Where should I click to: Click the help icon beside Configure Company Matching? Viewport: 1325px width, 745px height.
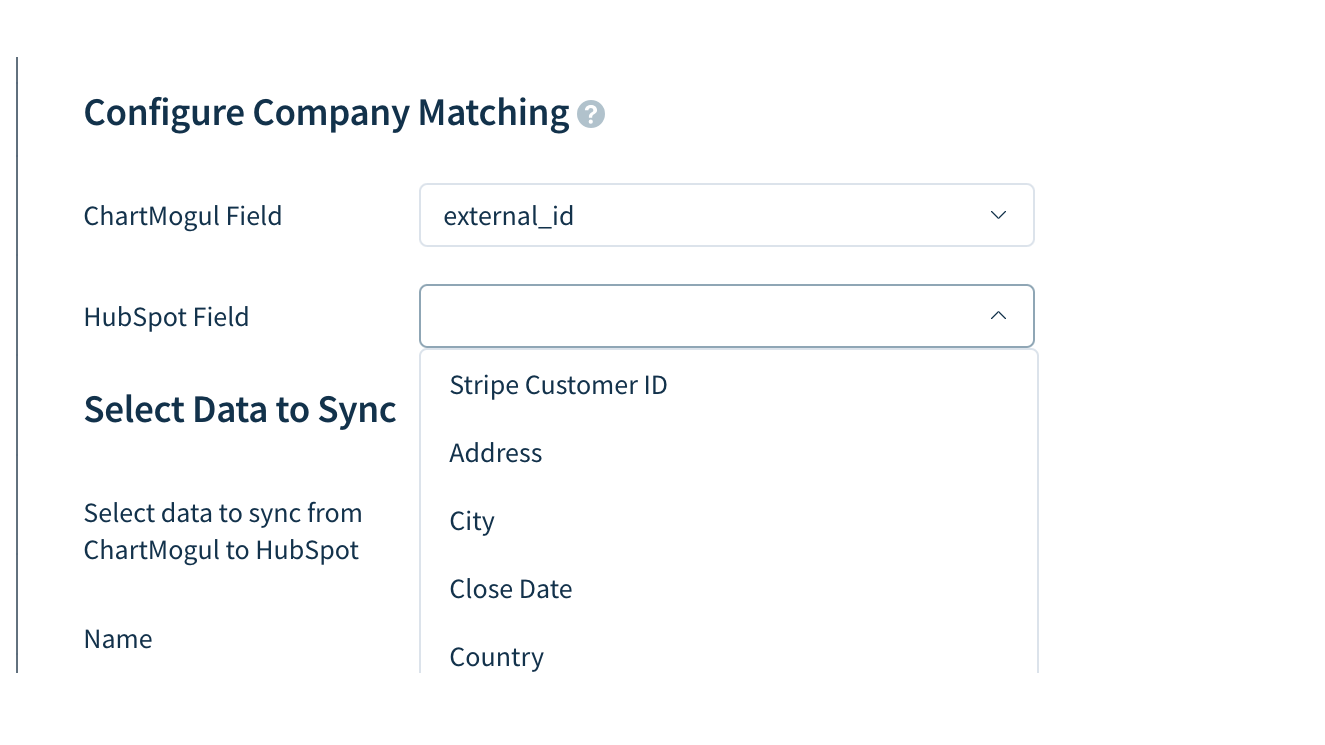tap(591, 115)
